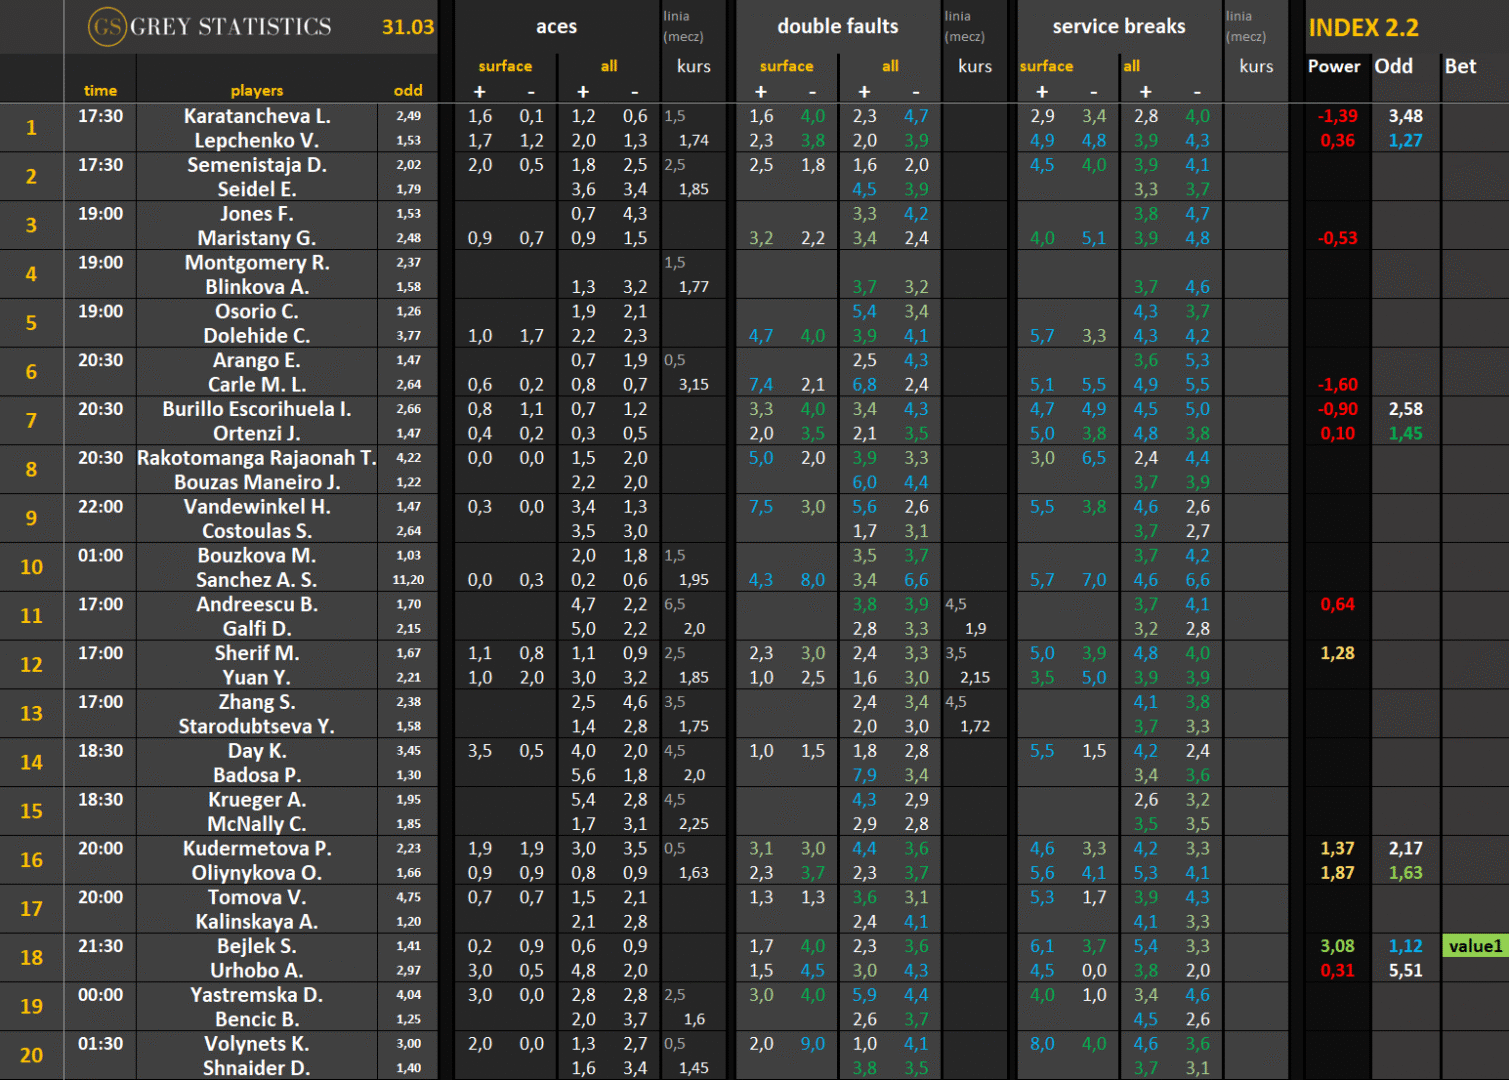Click the Power column header
Image resolution: width=1509 pixels, height=1080 pixels.
coord(1334,67)
